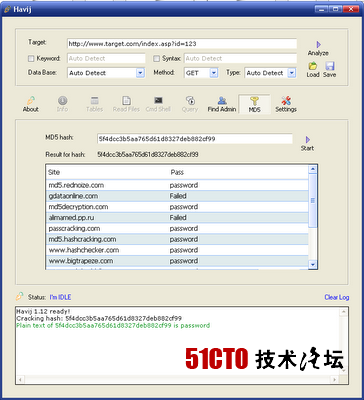Select the MD5 key icon tab
This screenshot has height=400, width=364.
(x=254, y=101)
